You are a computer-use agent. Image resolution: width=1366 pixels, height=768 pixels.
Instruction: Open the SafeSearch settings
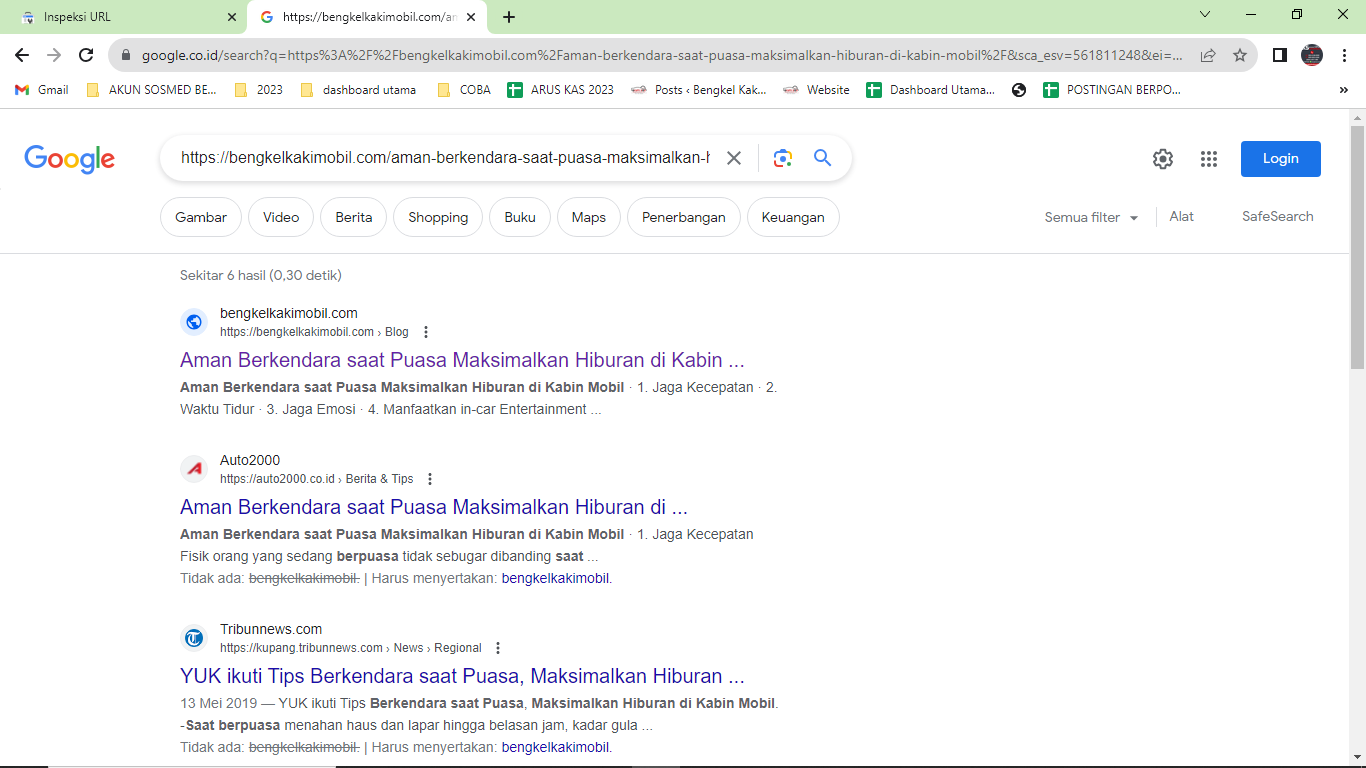(1278, 216)
